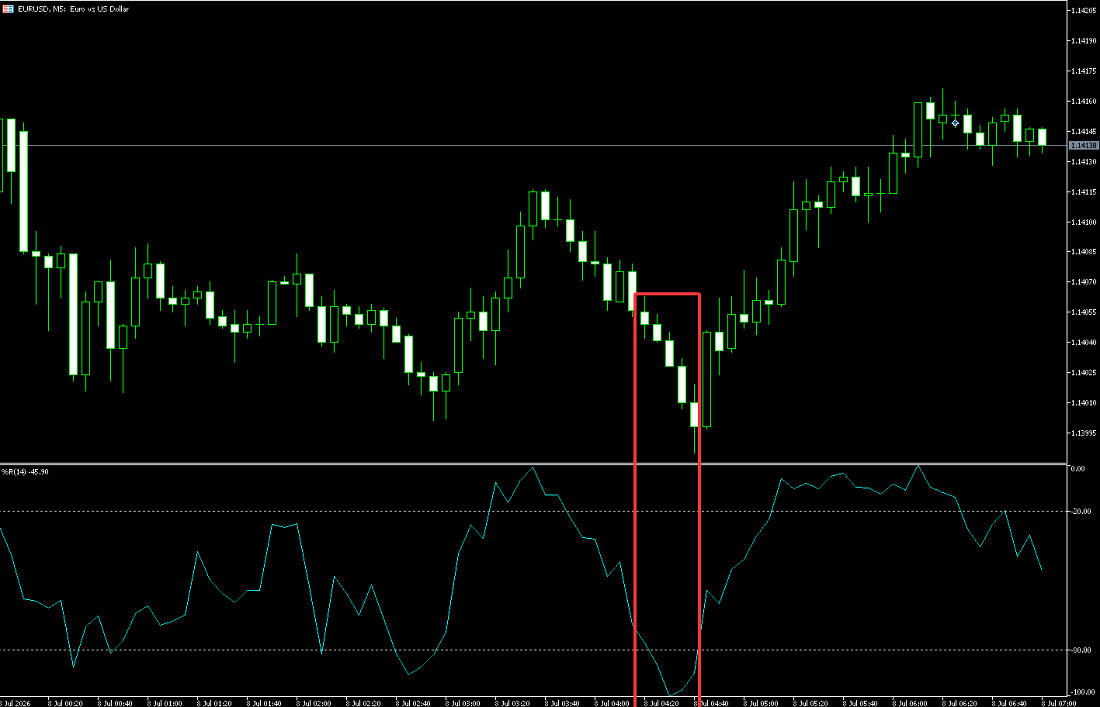Click the 3 Jul 04:00 time label
This screenshot has width=1100, height=707.
coord(612,702)
